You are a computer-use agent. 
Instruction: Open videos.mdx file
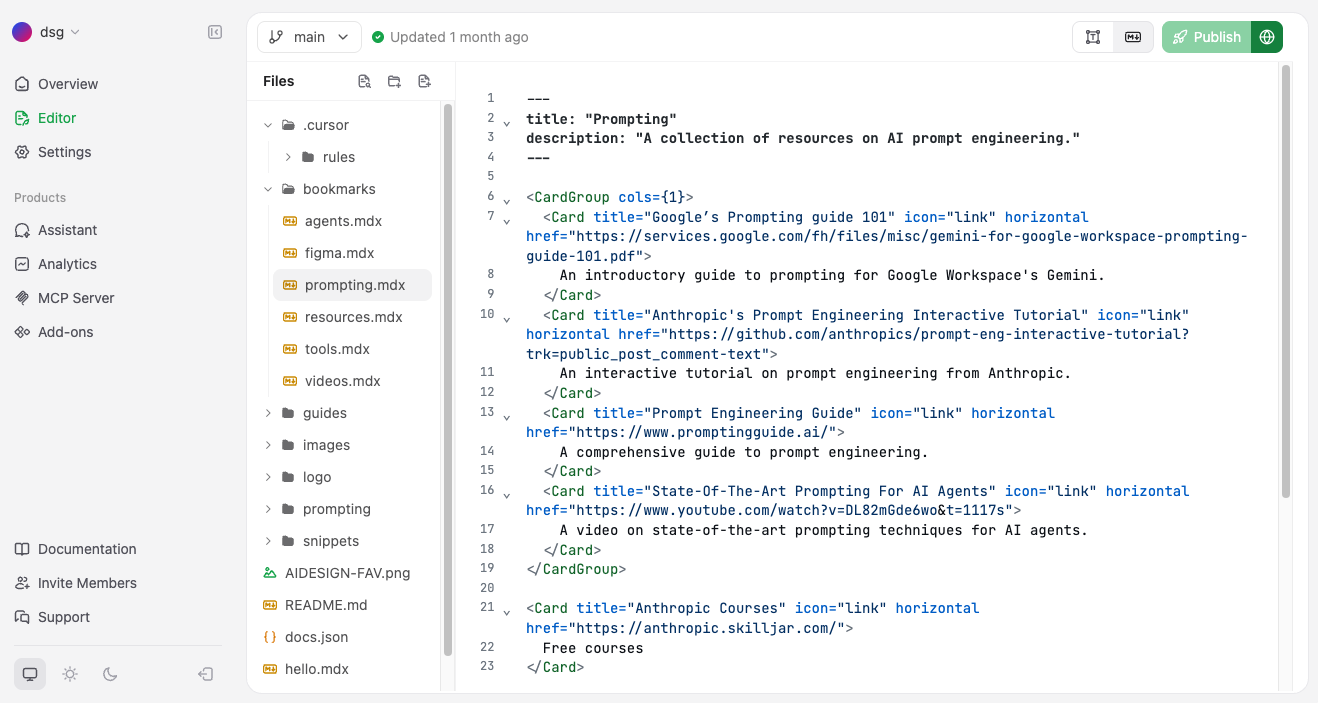click(x=342, y=381)
